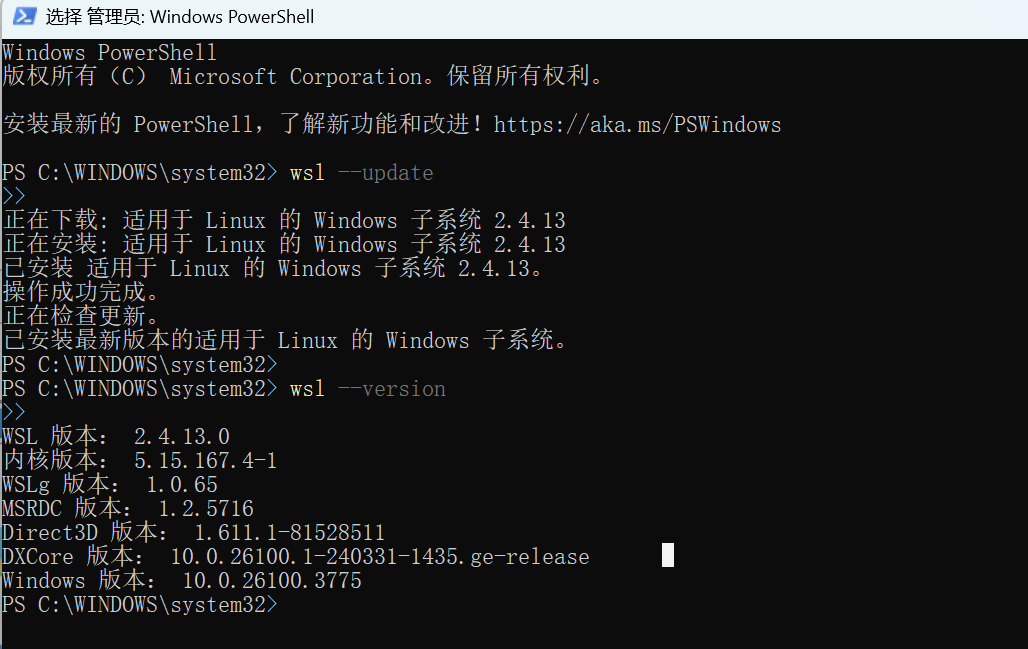Screen dimensions: 1028x649
Task: Click the window title text 管理员: Windows PowerShell
Action: (200, 17)
